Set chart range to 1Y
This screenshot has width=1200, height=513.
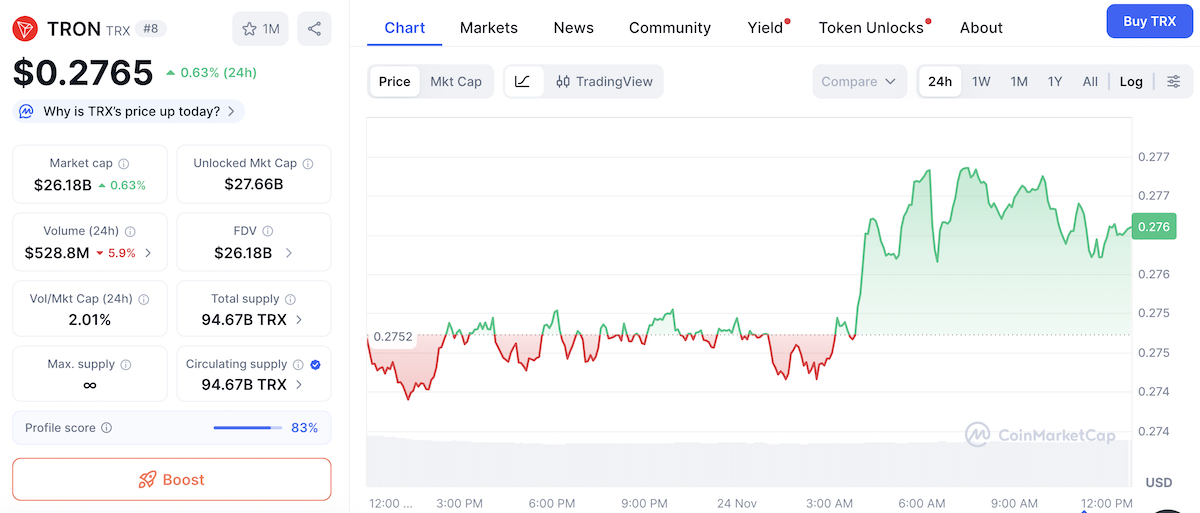click(x=1055, y=81)
